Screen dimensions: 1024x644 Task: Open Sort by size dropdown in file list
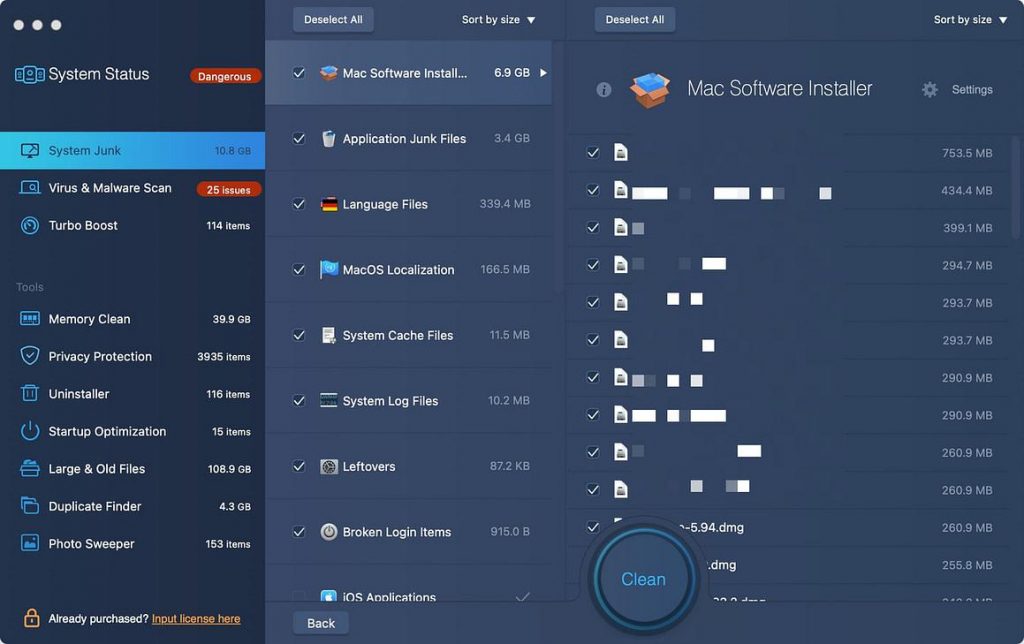pos(970,20)
